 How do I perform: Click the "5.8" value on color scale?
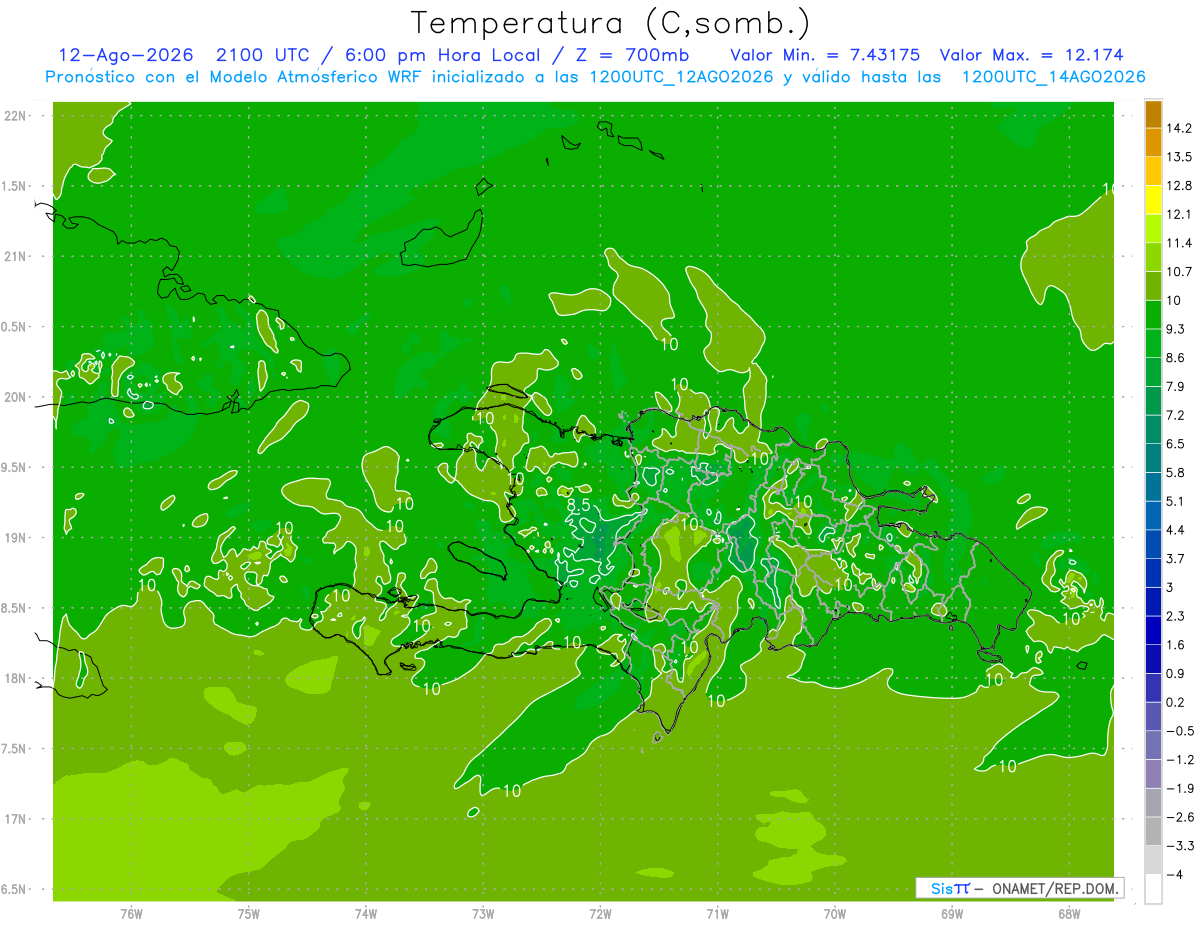(x=1177, y=472)
